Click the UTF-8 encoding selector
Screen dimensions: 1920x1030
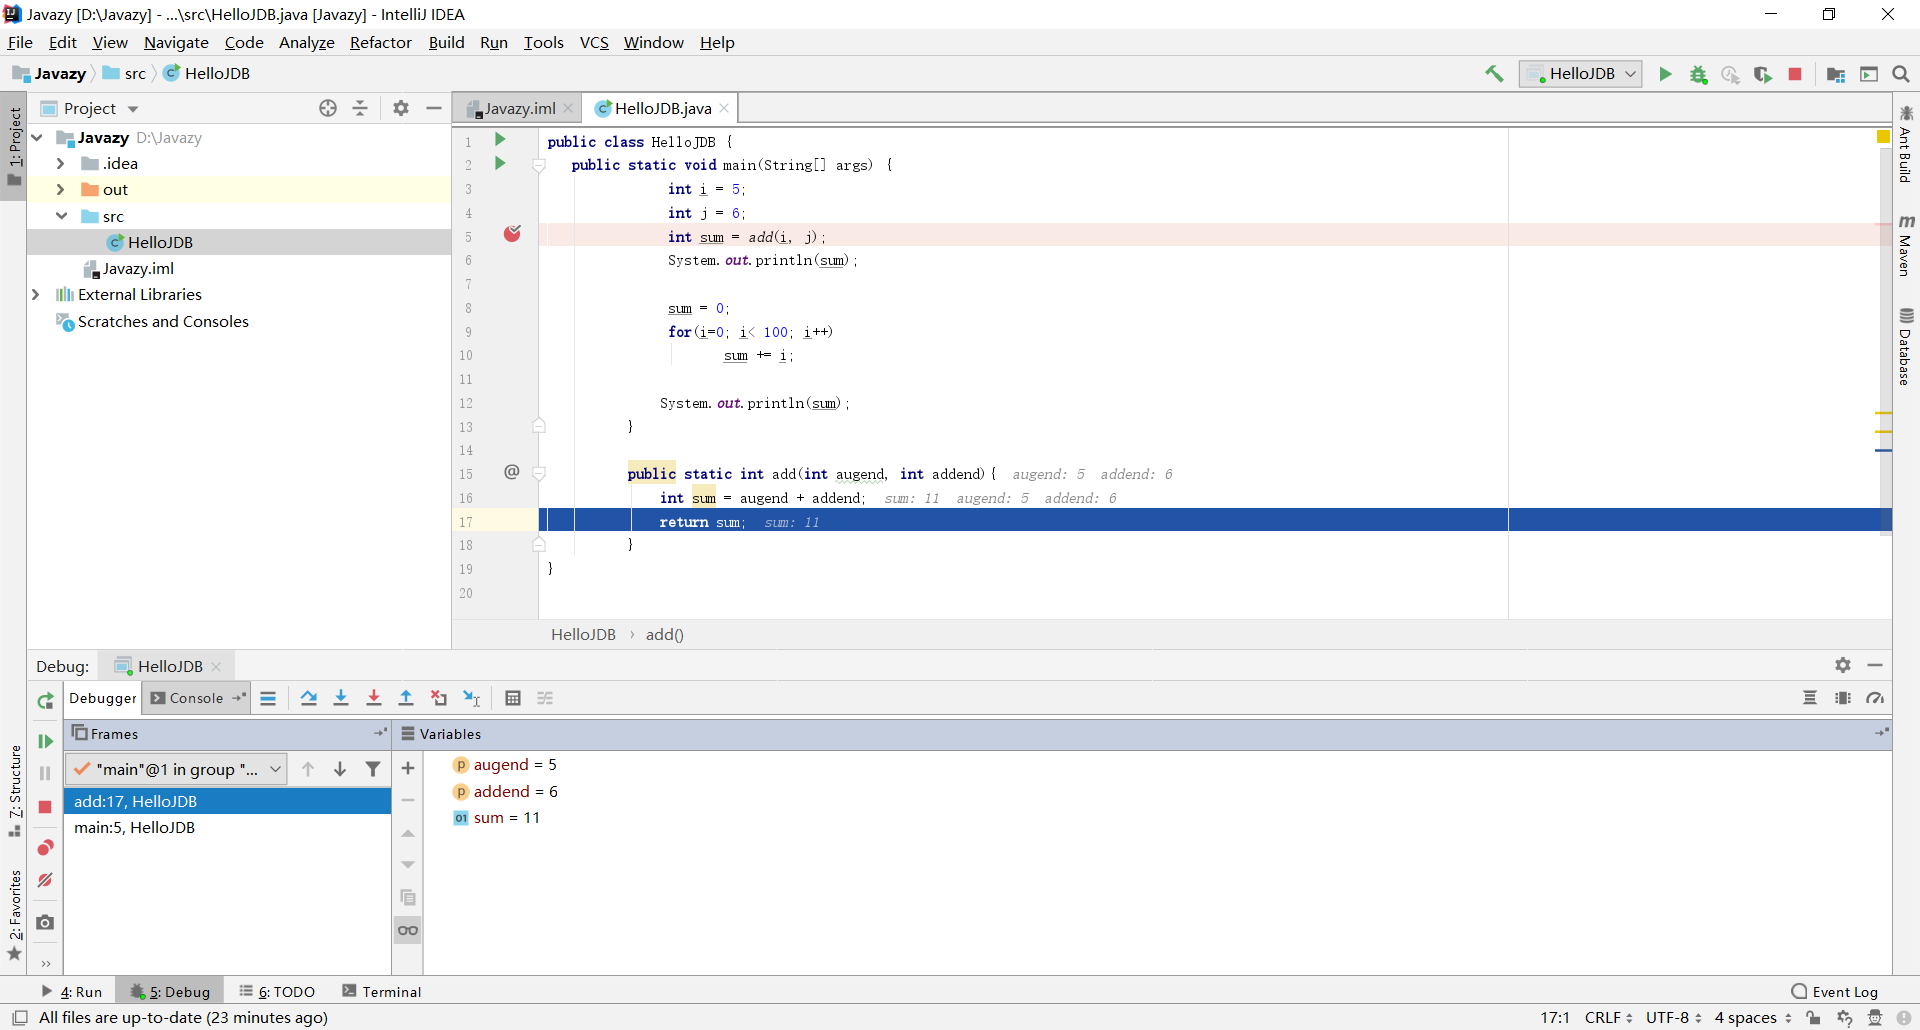(x=1674, y=1017)
